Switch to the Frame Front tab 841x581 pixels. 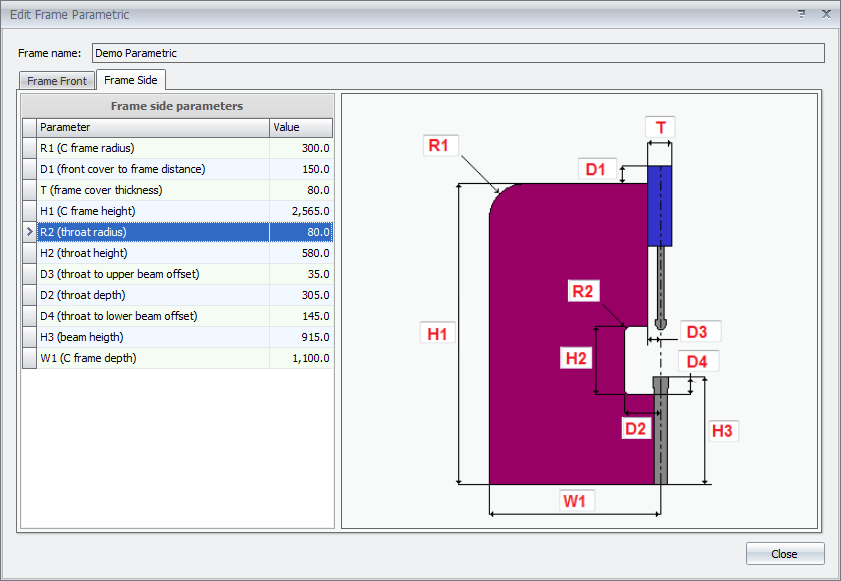click(57, 81)
